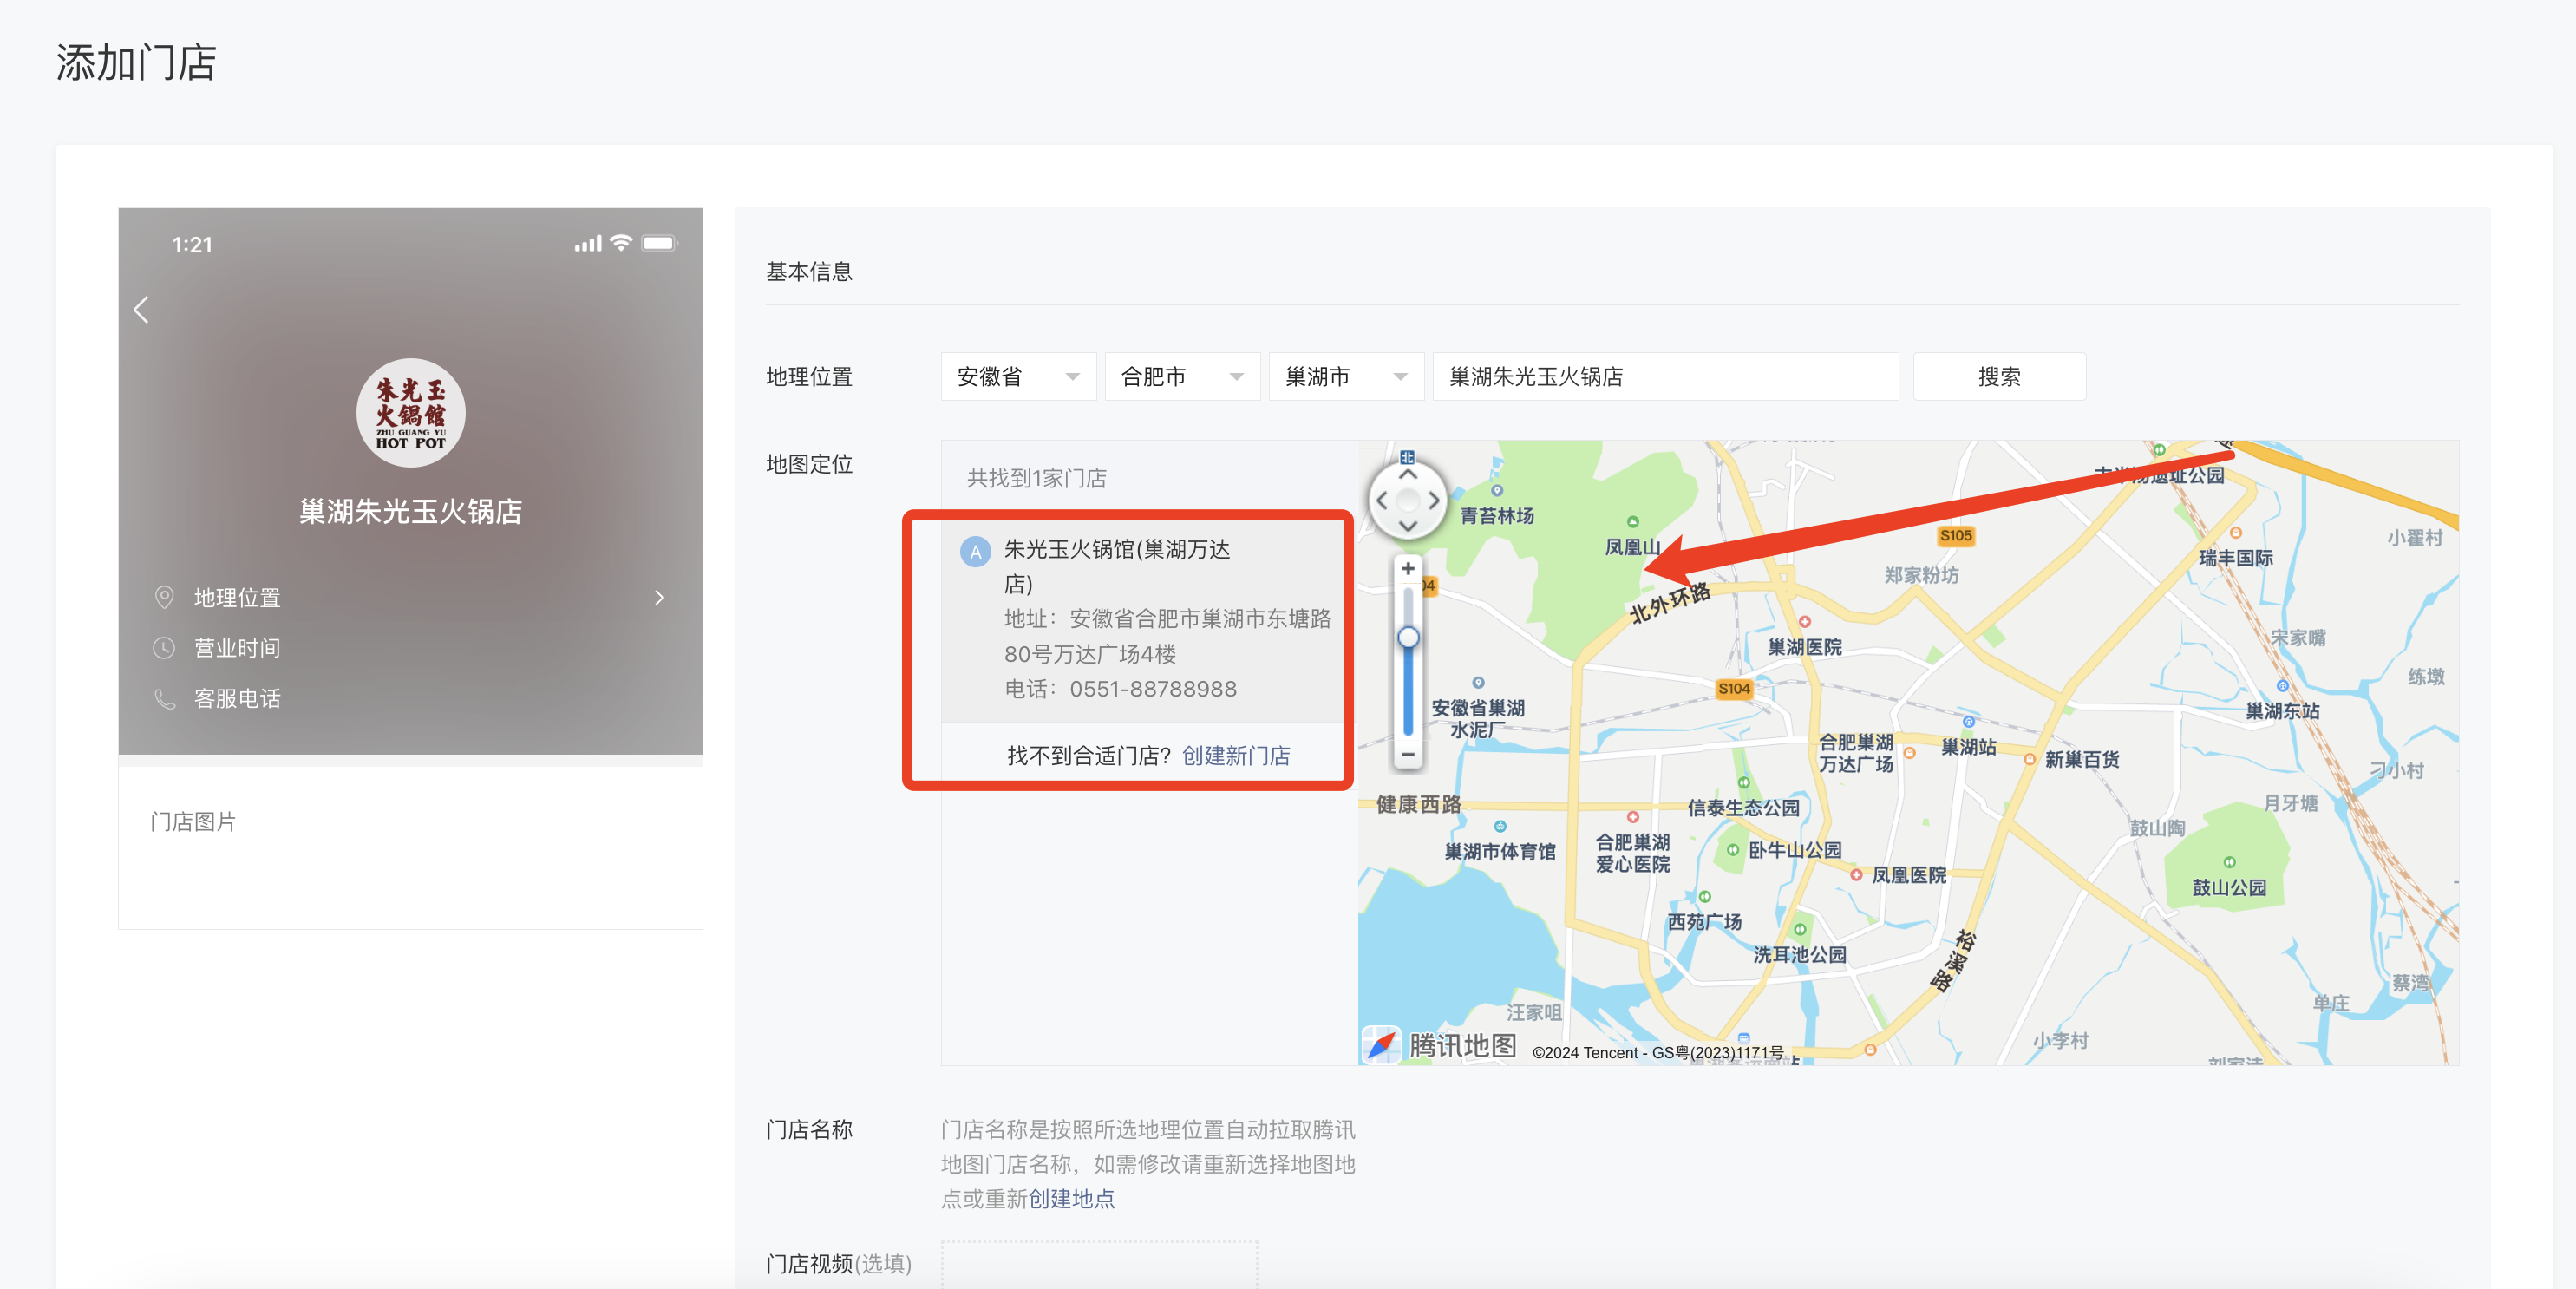Click the map zoom slider handle
This screenshot has width=2576, height=1289.
point(1408,637)
